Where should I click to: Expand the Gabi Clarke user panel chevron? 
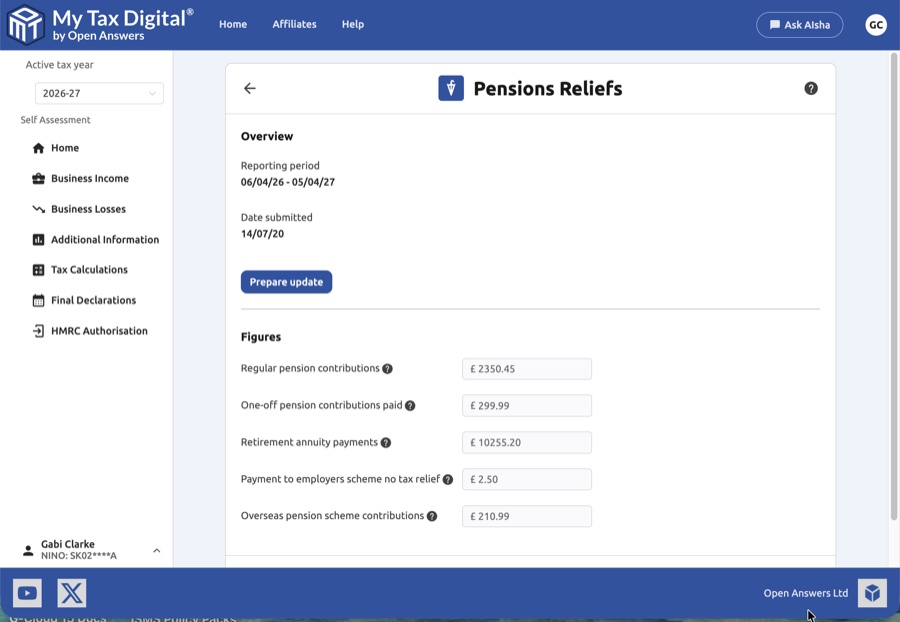(x=157, y=550)
